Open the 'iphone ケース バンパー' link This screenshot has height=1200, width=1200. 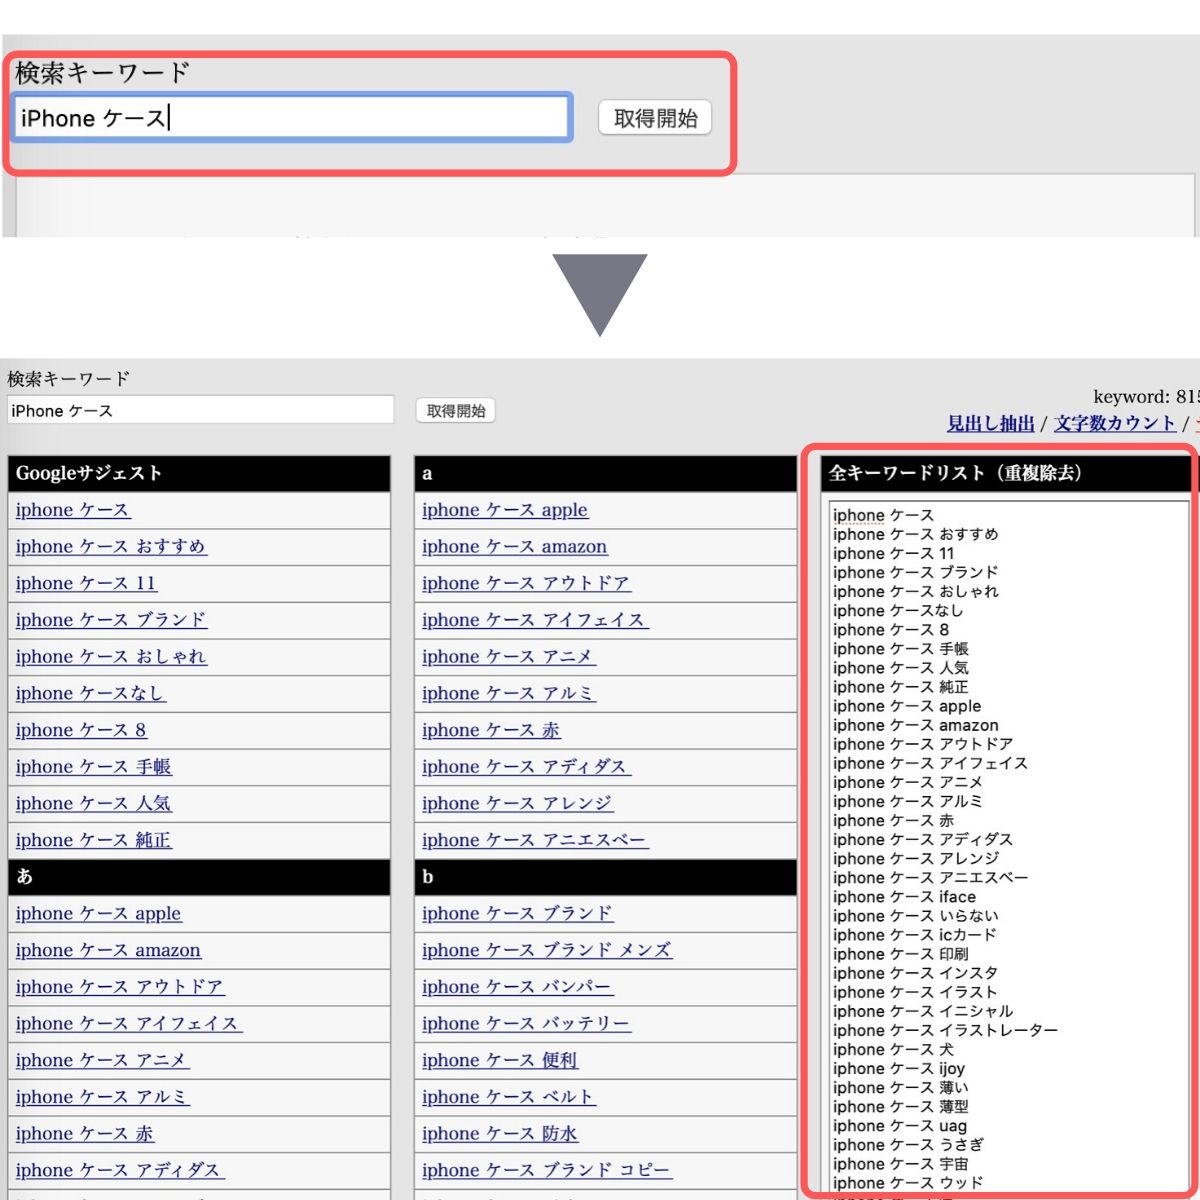pos(518,987)
